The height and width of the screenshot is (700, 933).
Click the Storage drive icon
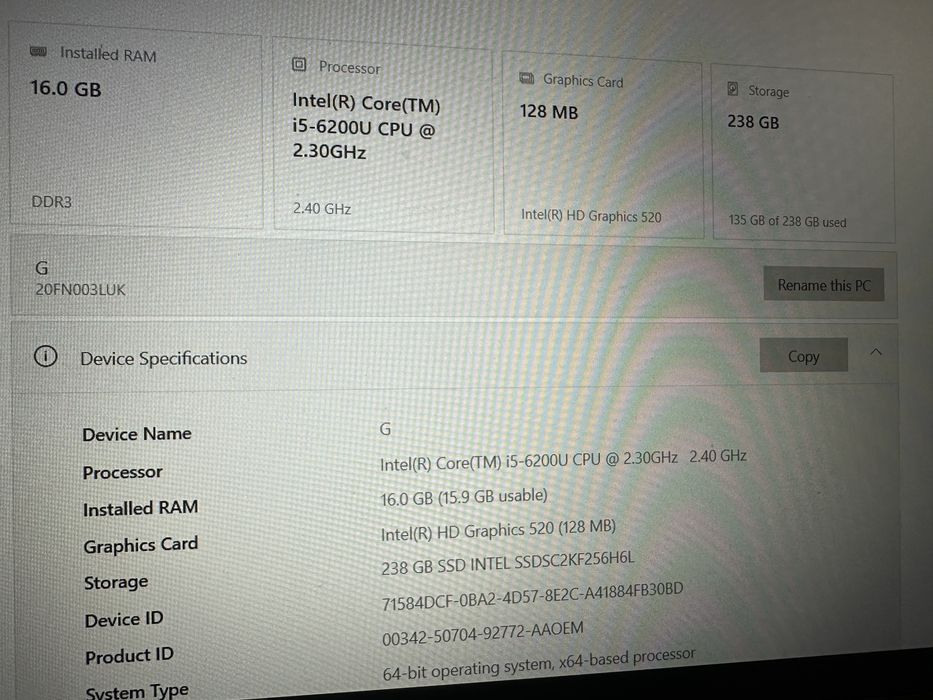pos(733,89)
